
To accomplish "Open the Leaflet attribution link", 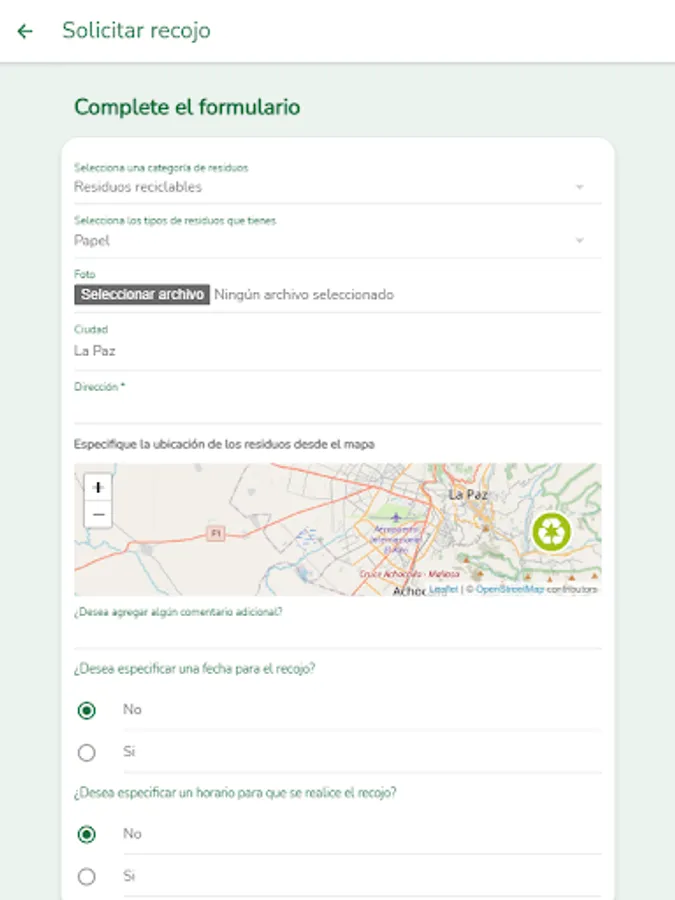I will coord(444,590).
